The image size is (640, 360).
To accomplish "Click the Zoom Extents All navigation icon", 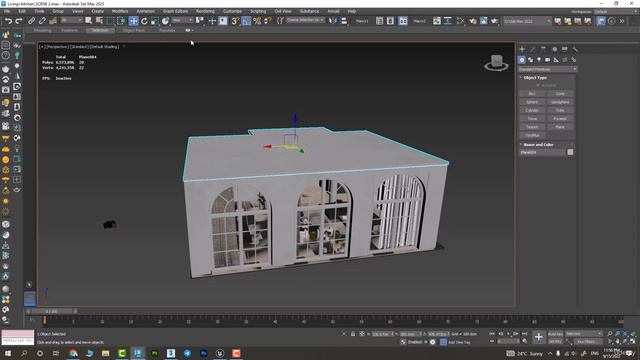I will [x=633, y=334].
